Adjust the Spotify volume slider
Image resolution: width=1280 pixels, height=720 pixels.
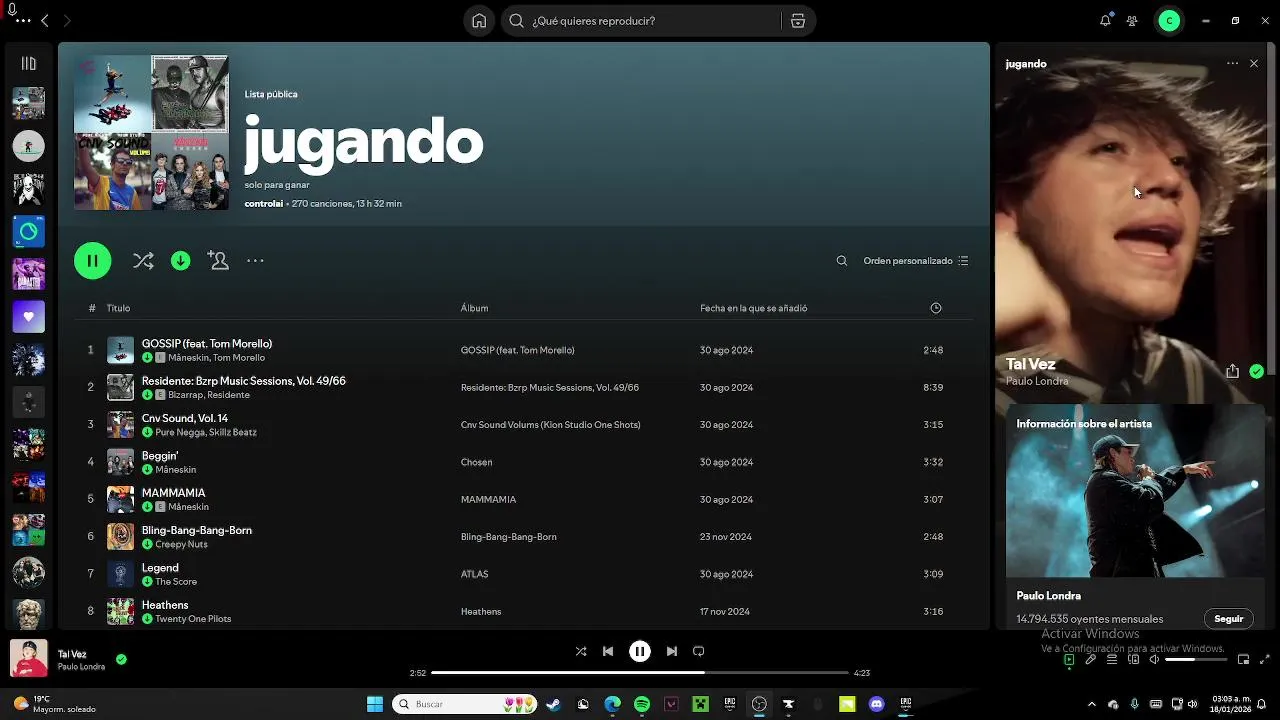(x=1196, y=659)
